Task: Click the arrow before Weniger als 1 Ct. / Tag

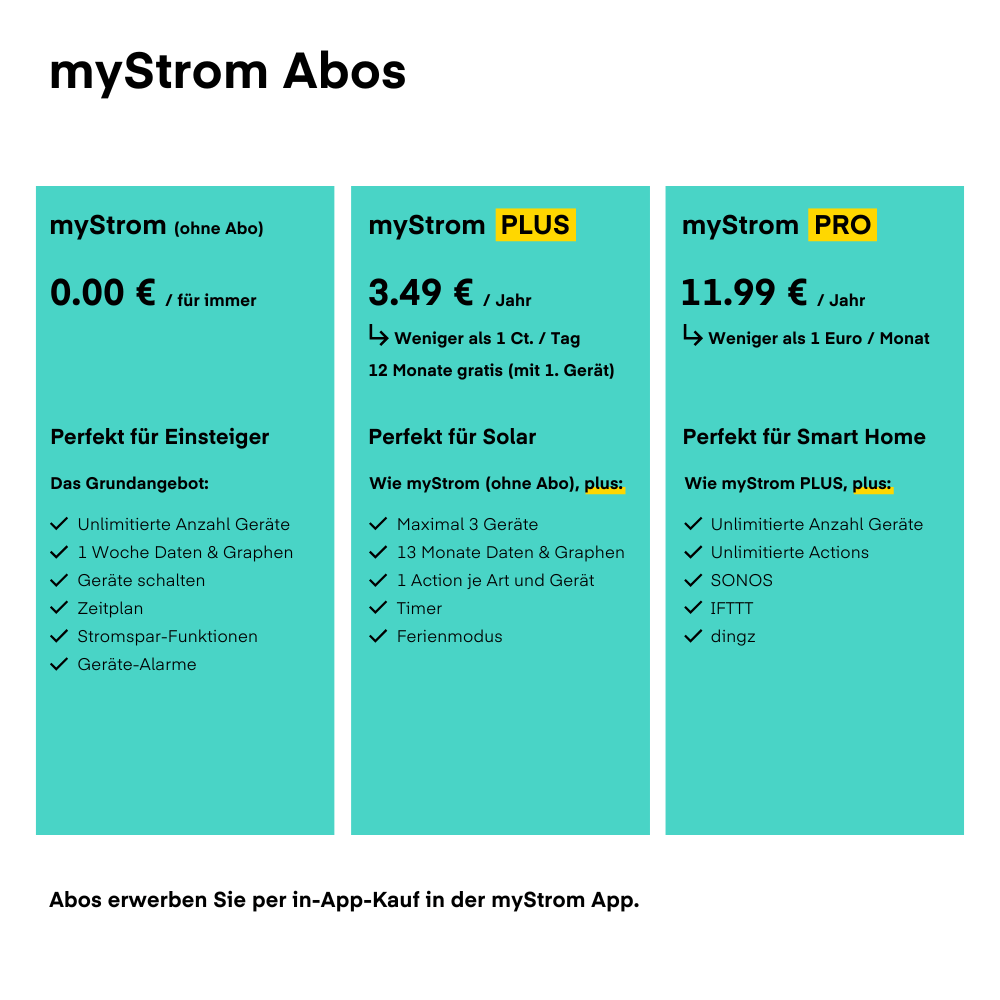Action: [378, 336]
